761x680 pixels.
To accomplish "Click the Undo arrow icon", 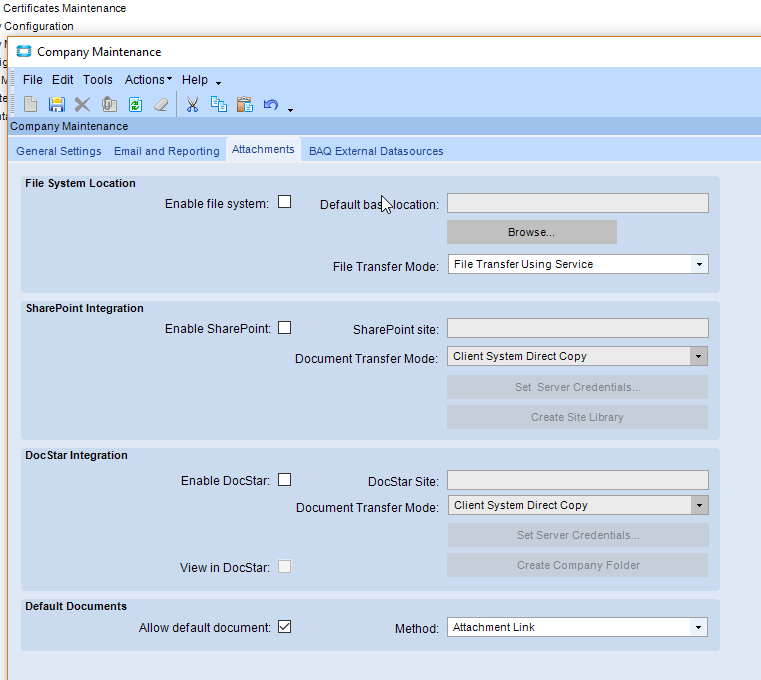I will tap(270, 104).
